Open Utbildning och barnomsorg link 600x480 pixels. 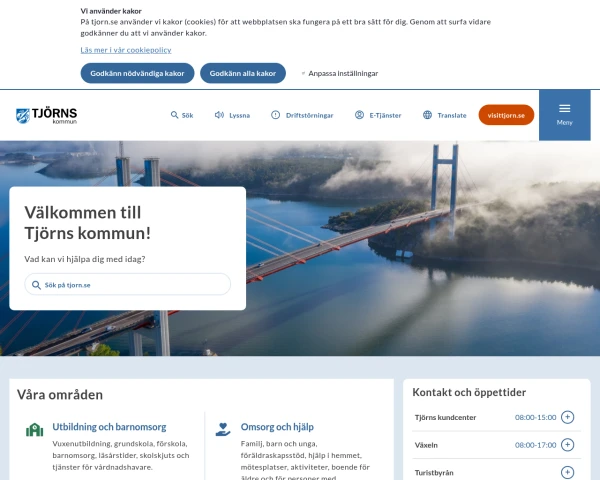pyautogui.click(x=109, y=427)
